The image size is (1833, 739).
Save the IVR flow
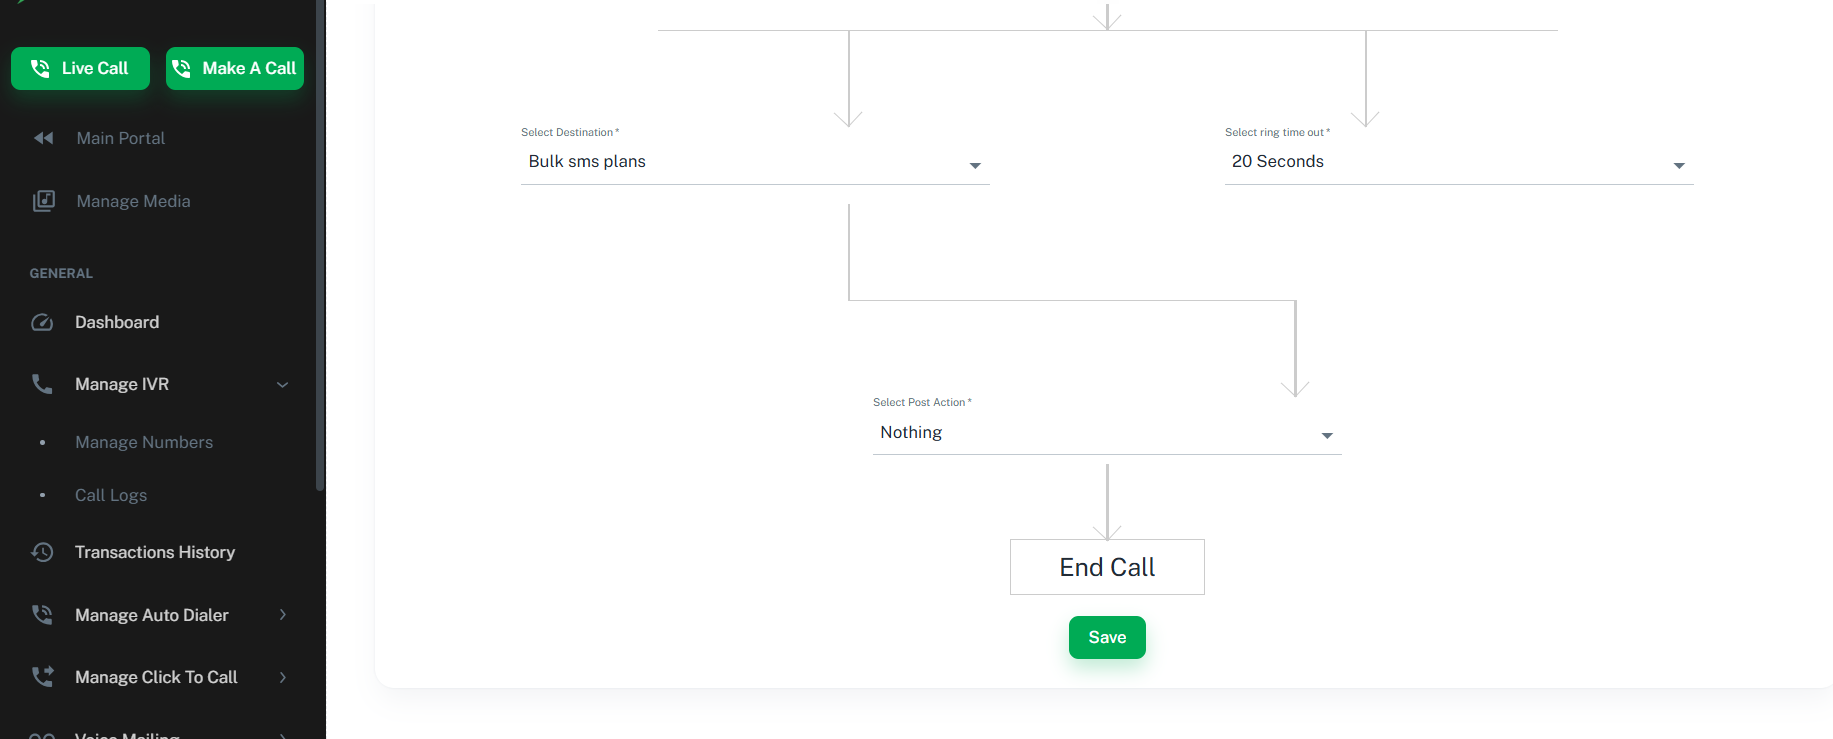[1107, 637]
